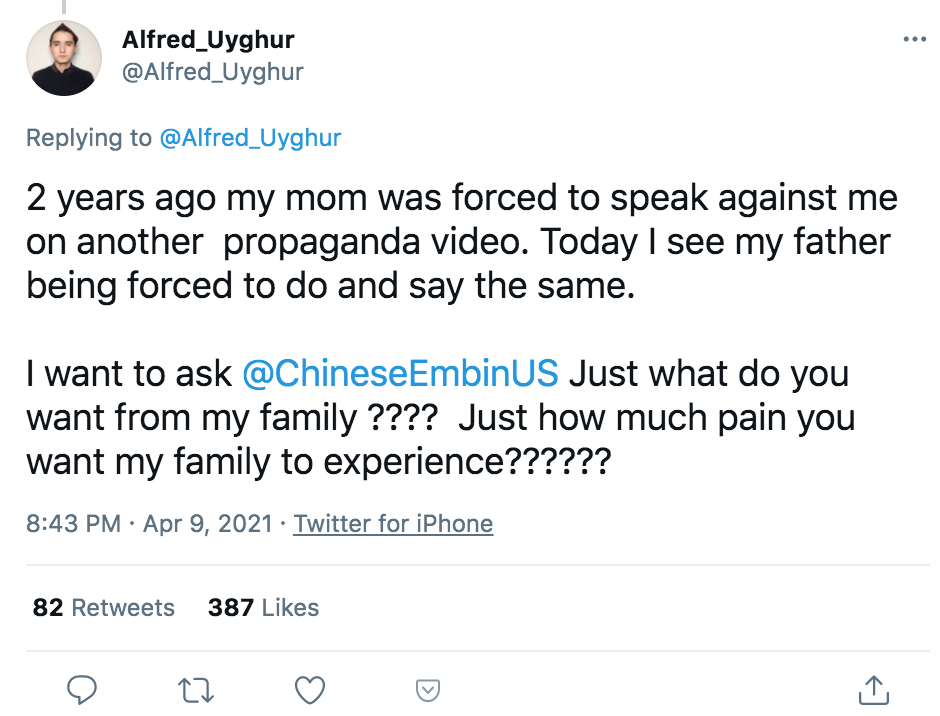View the 387 Likes list
This screenshot has width=940, height=716.
click(263, 607)
